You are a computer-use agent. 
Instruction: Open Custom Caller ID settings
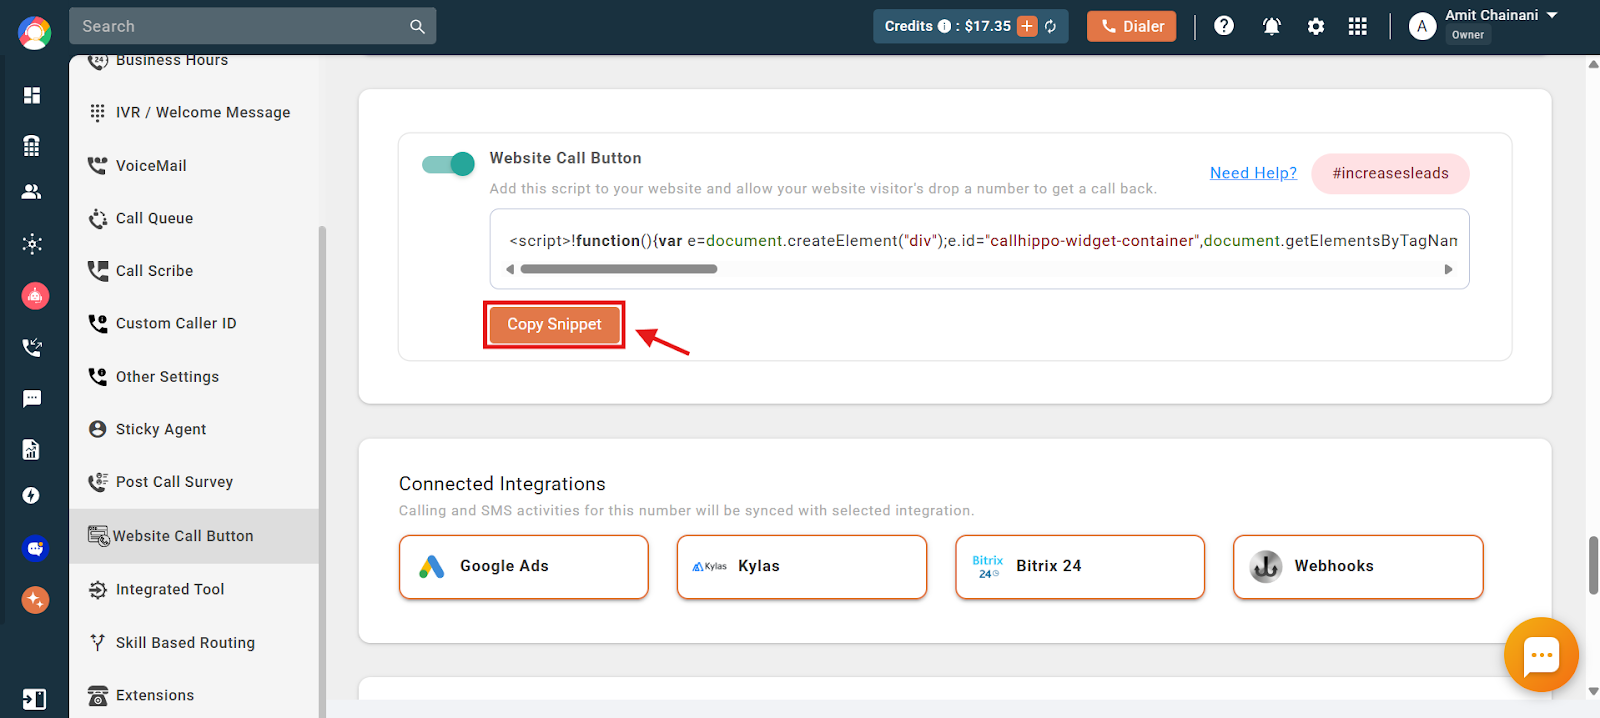click(x=194, y=324)
